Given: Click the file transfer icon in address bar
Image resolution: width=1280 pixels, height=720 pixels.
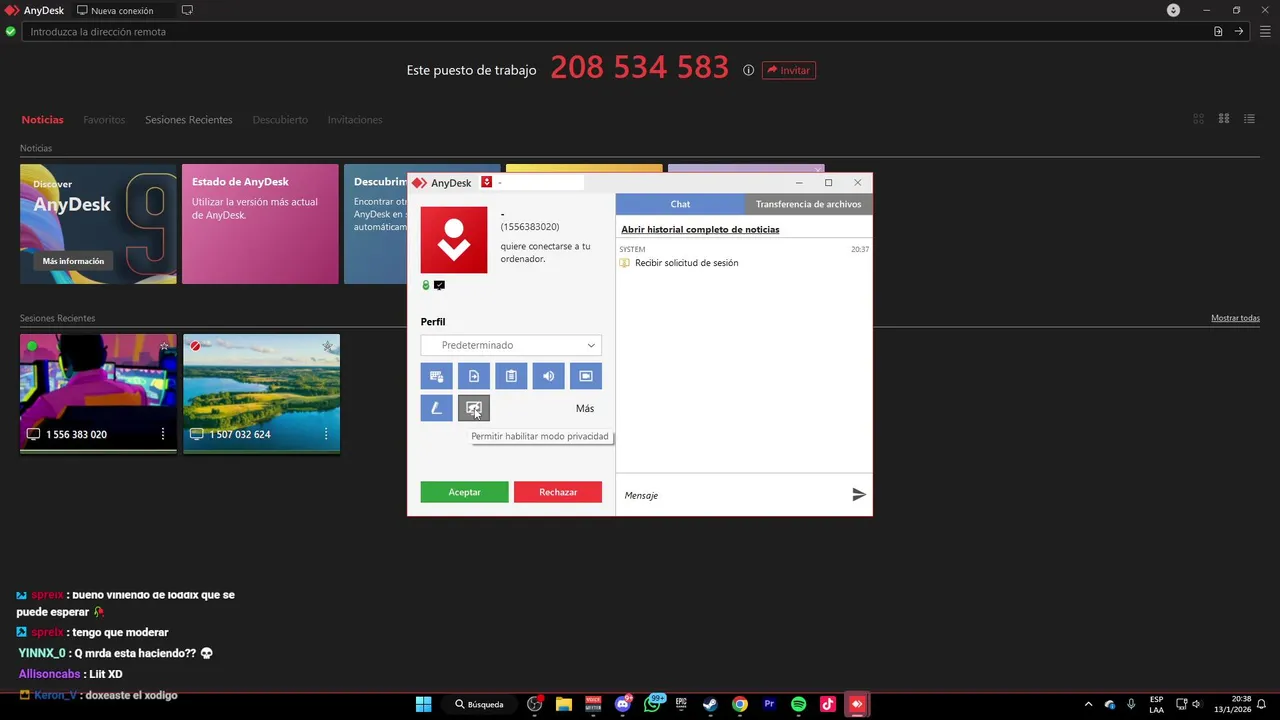Looking at the screenshot, I should pos(1218,32).
